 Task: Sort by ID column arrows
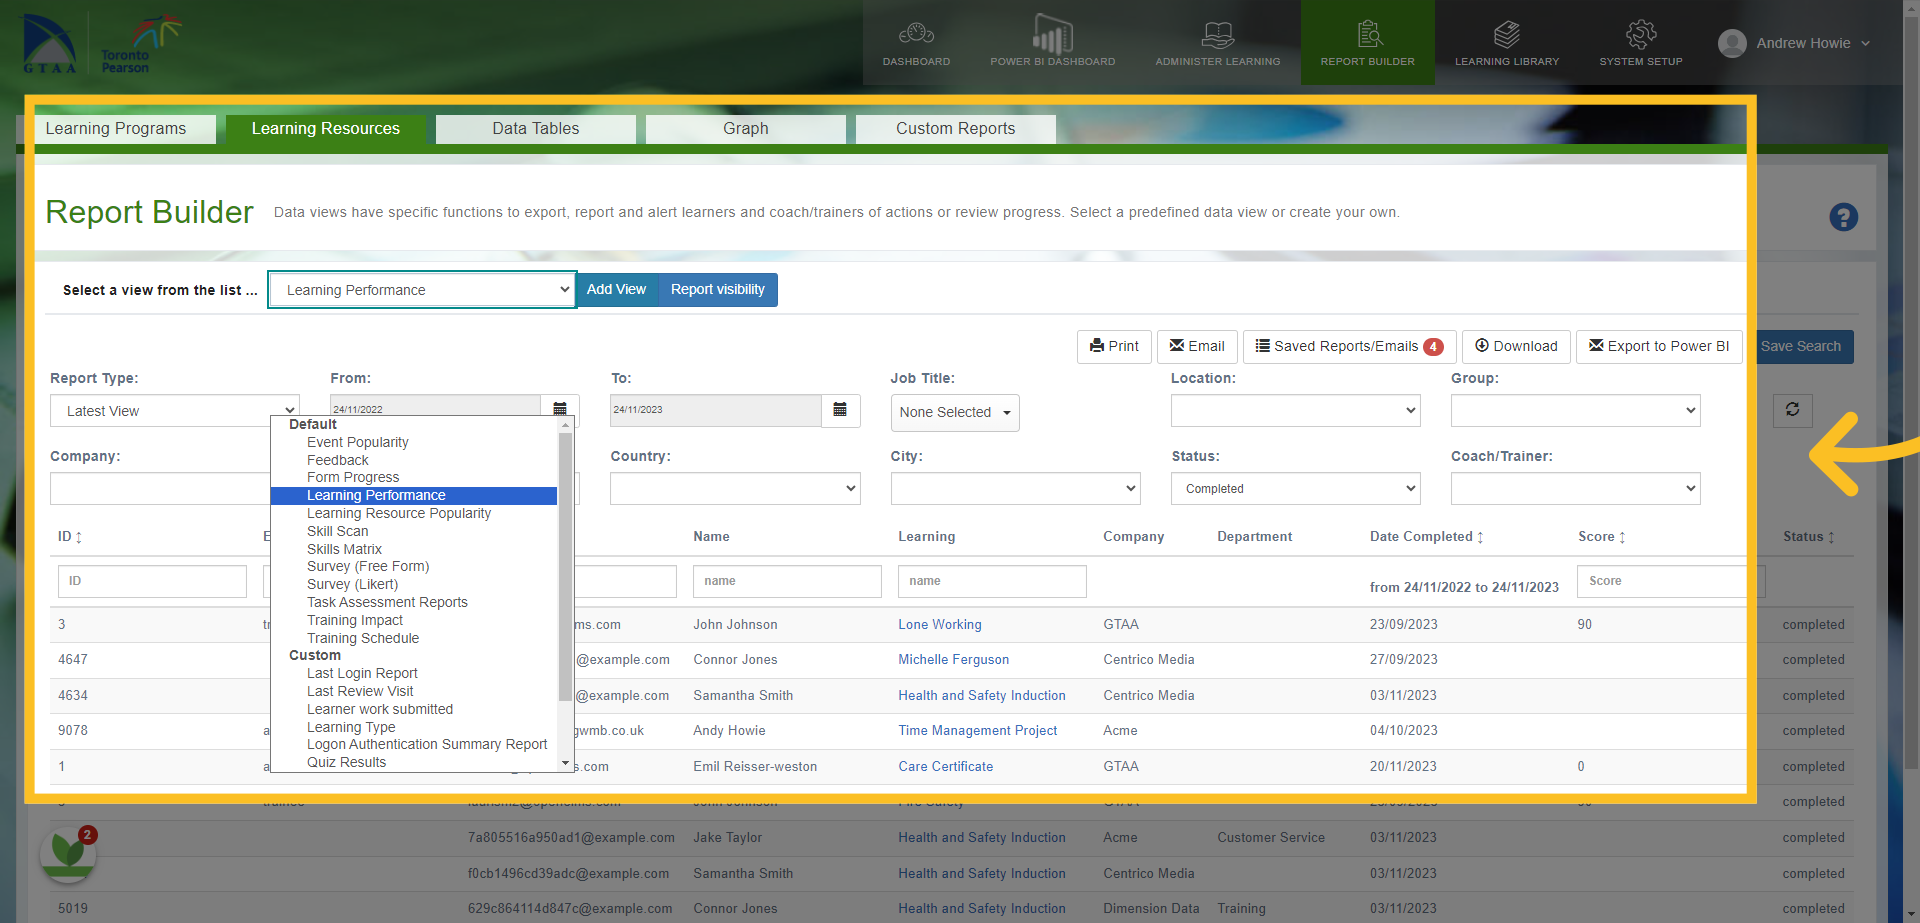click(x=79, y=537)
